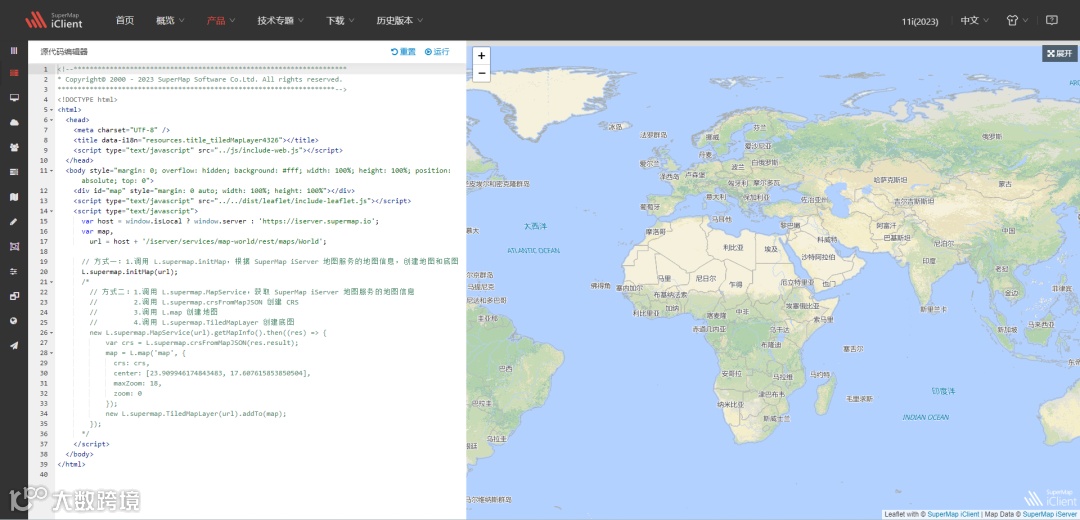Collapse the body fold arrow at line 11

click(x=52, y=170)
